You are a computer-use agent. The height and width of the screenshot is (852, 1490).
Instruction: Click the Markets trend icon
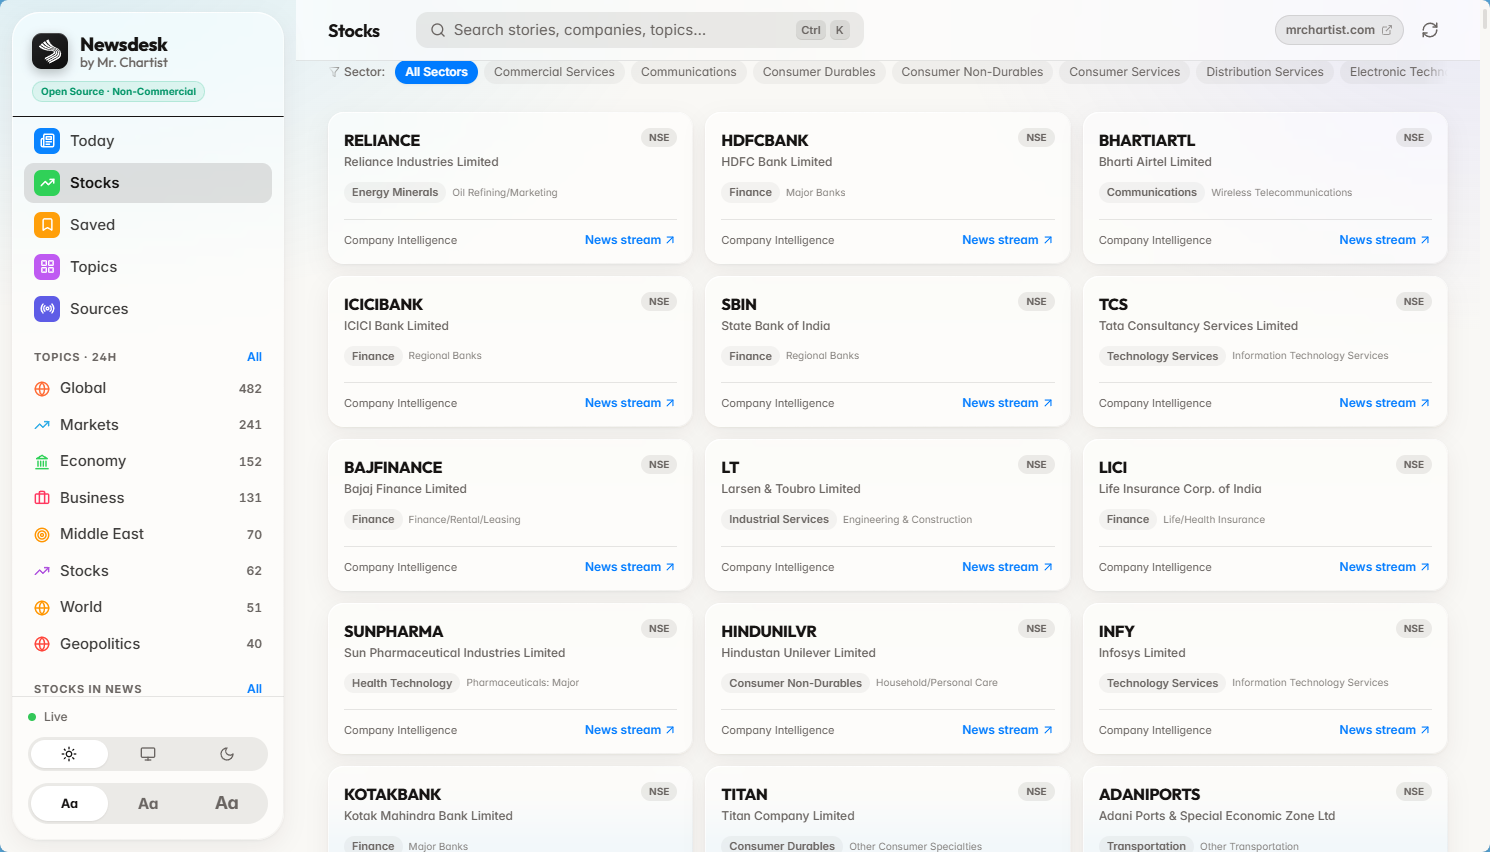pyautogui.click(x=42, y=425)
